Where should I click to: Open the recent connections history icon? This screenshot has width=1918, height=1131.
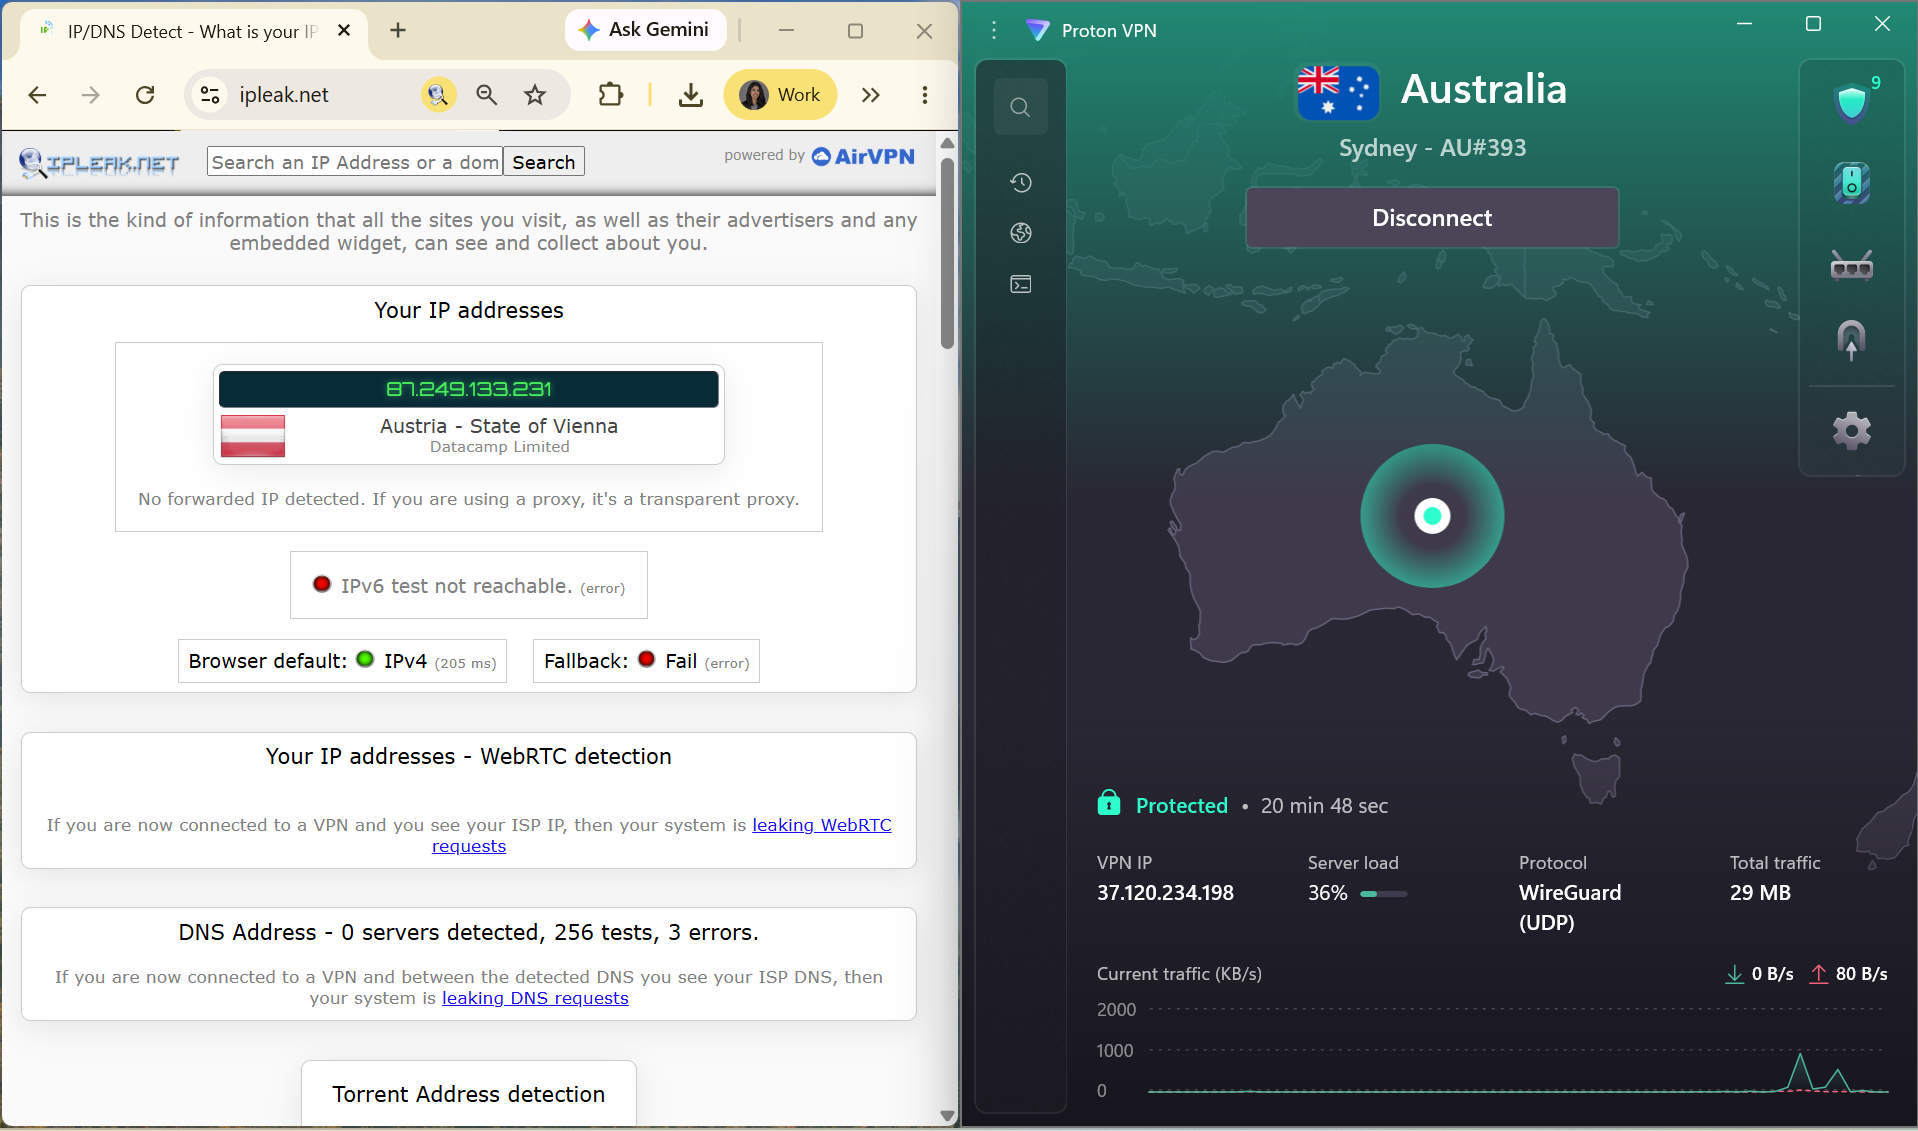pos(1020,182)
